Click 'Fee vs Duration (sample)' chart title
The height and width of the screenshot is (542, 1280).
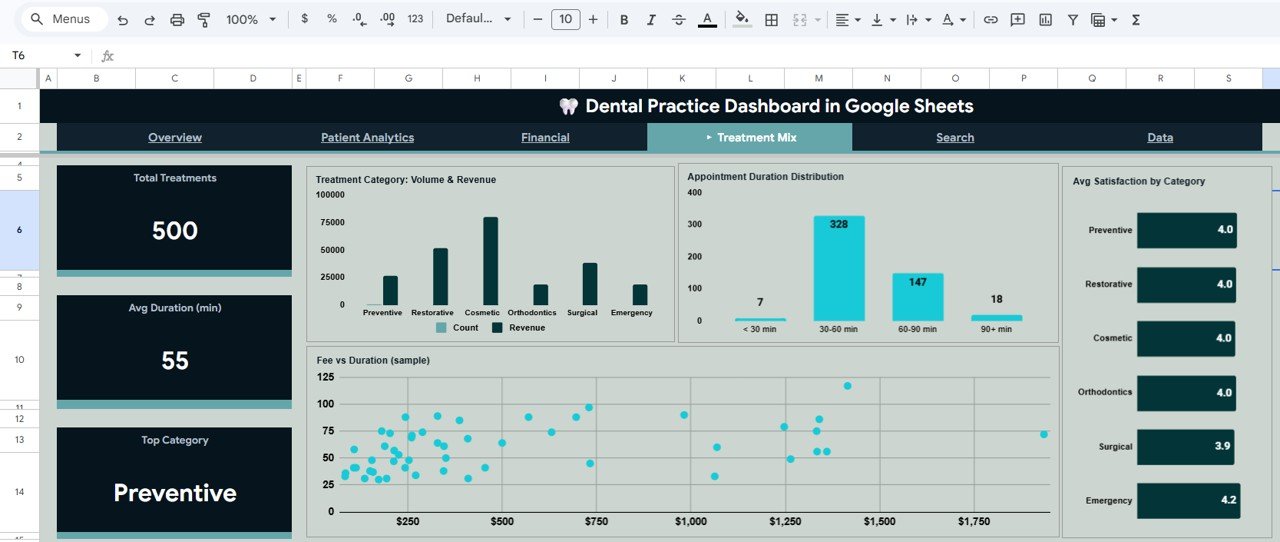coord(373,360)
